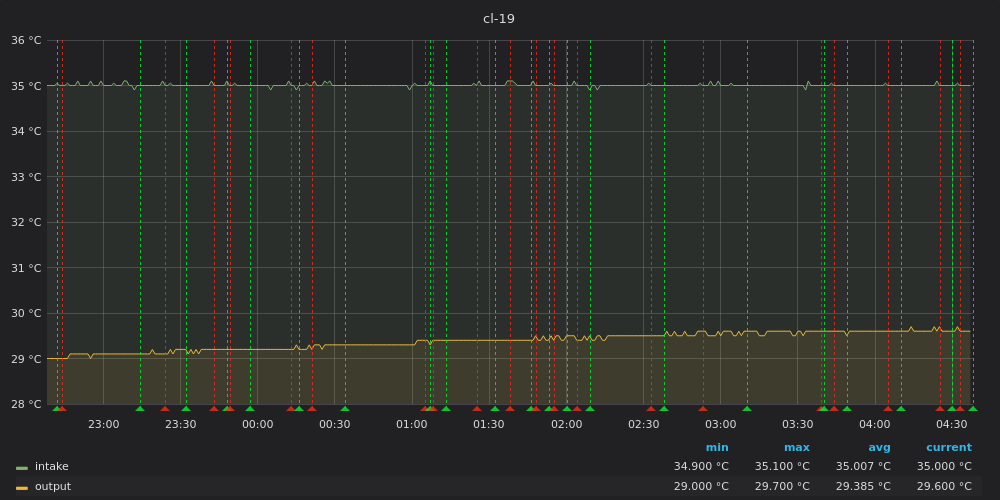The height and width of the screenshot is (500, 1000).
Task: Sort legend by avg column
Action: (x=878, y=448)
